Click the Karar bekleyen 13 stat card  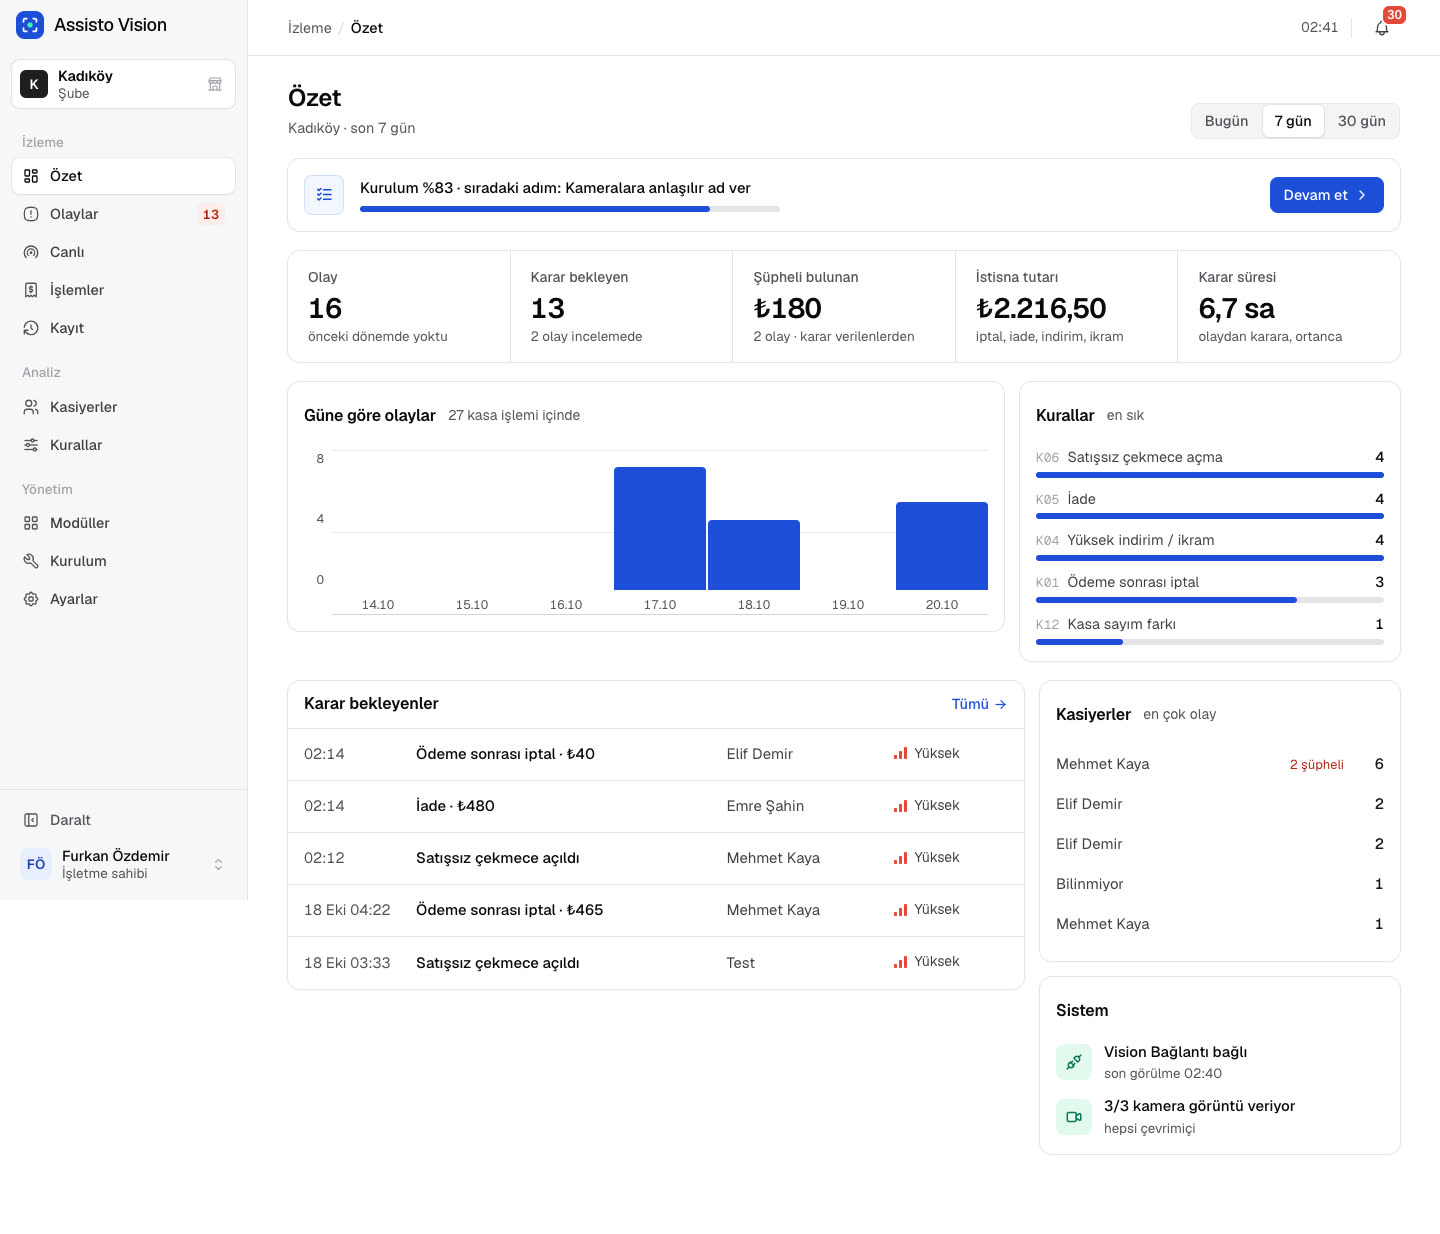click(x=621, y=306)
